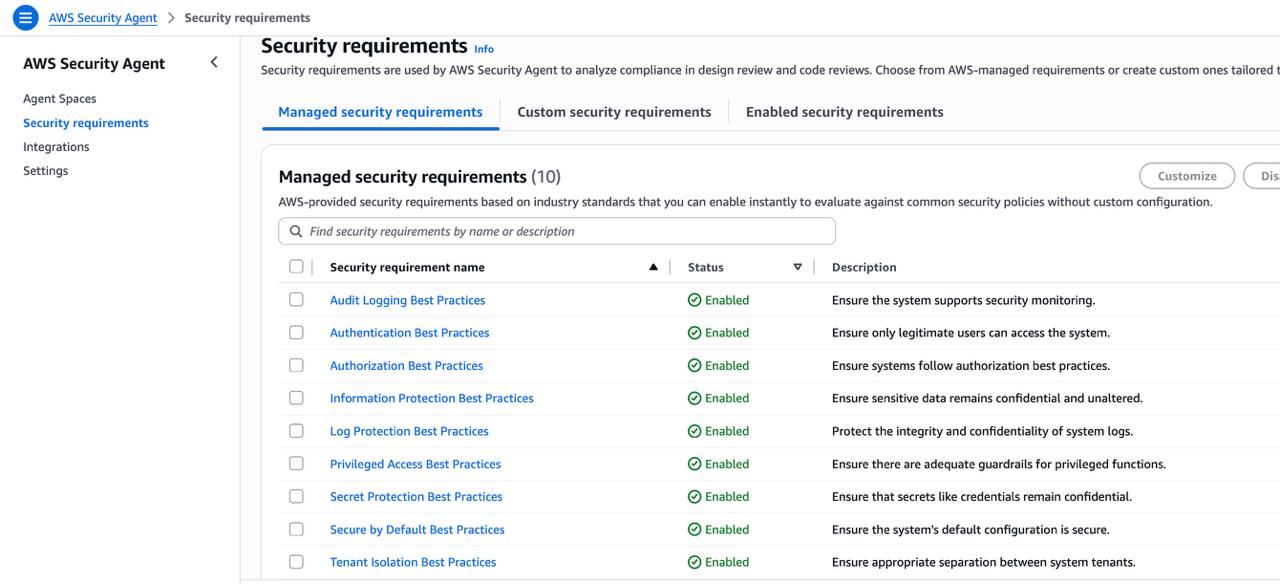Click Enabled status icon for Audit Logging
This screenshot has width=1280, height=584.
click(694, 300)
